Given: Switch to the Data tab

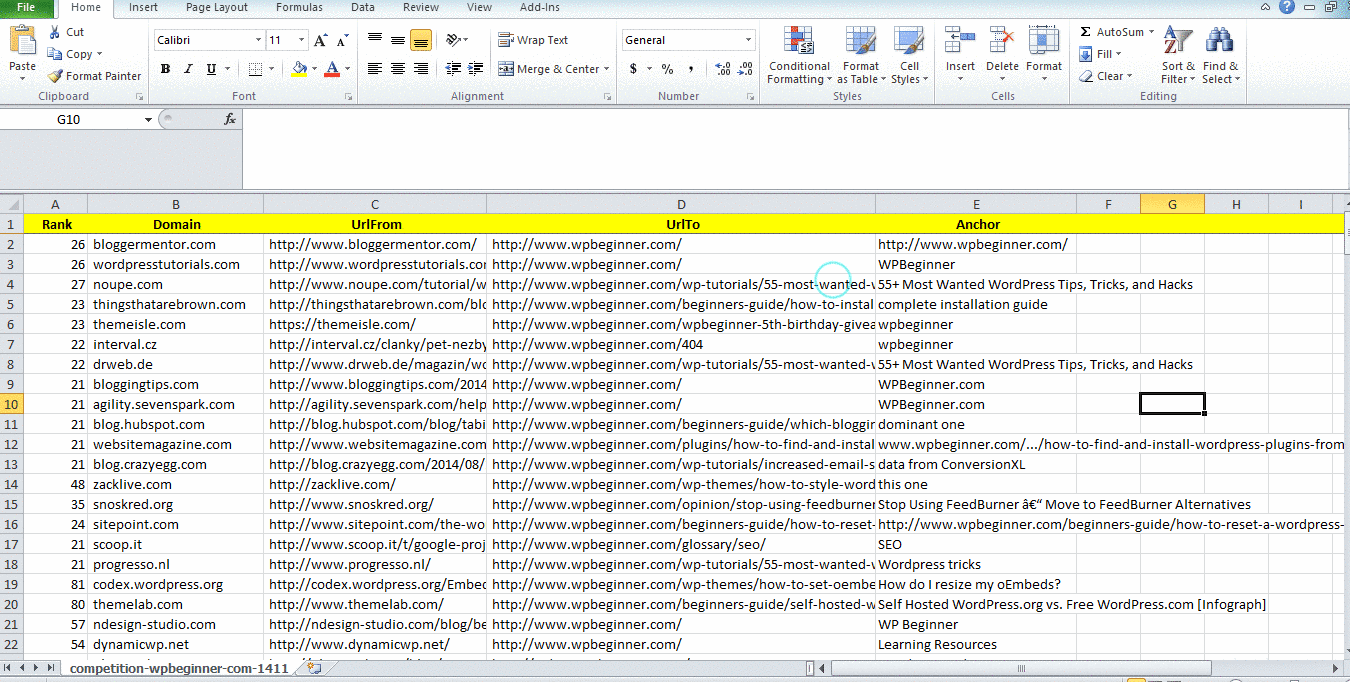Looking at the screenshot, I should coord(363,7).
